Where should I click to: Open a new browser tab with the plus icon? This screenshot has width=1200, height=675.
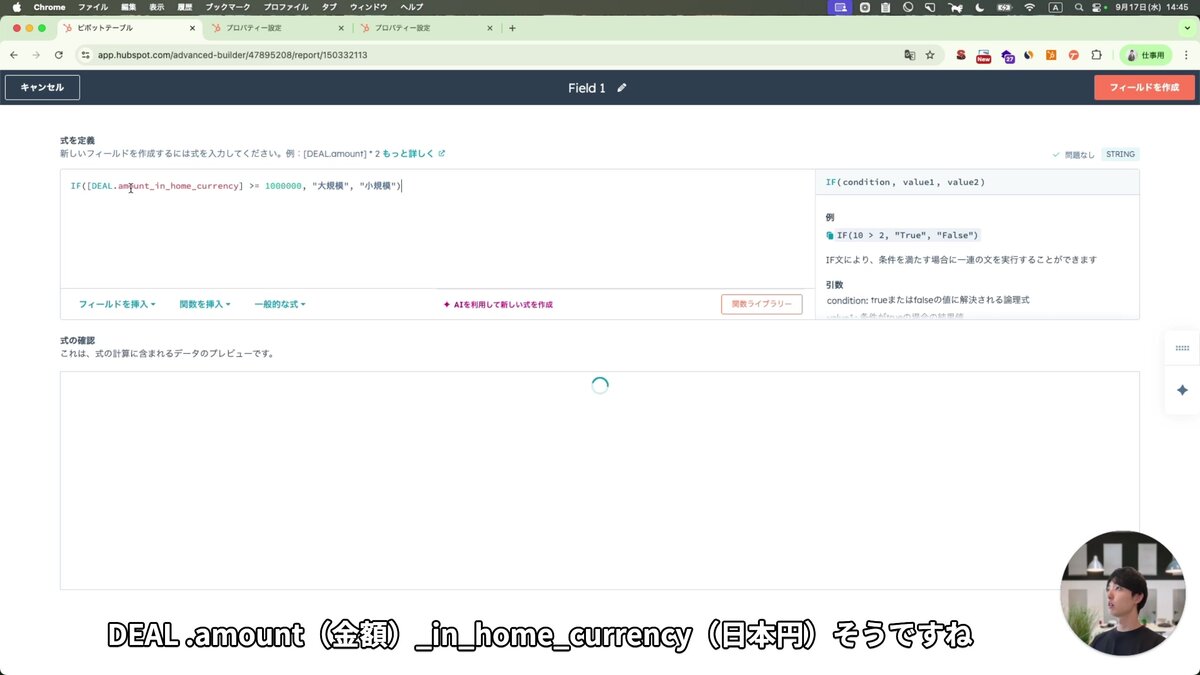[x=513, y=29]
